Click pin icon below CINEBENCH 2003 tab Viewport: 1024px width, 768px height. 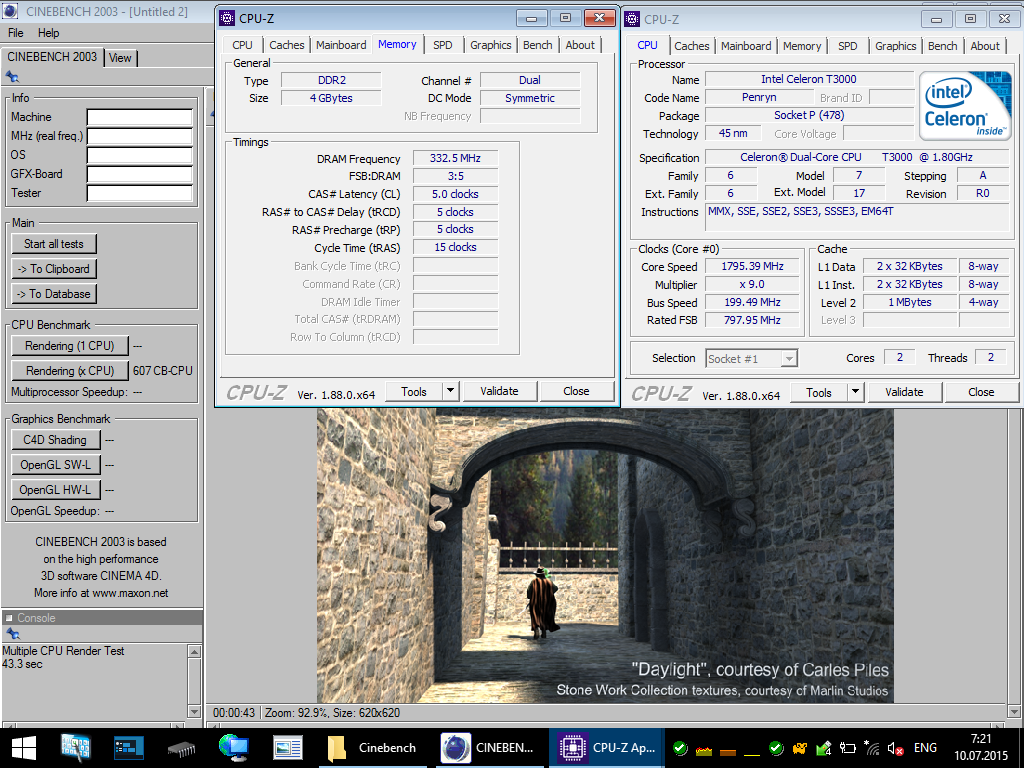12,77
